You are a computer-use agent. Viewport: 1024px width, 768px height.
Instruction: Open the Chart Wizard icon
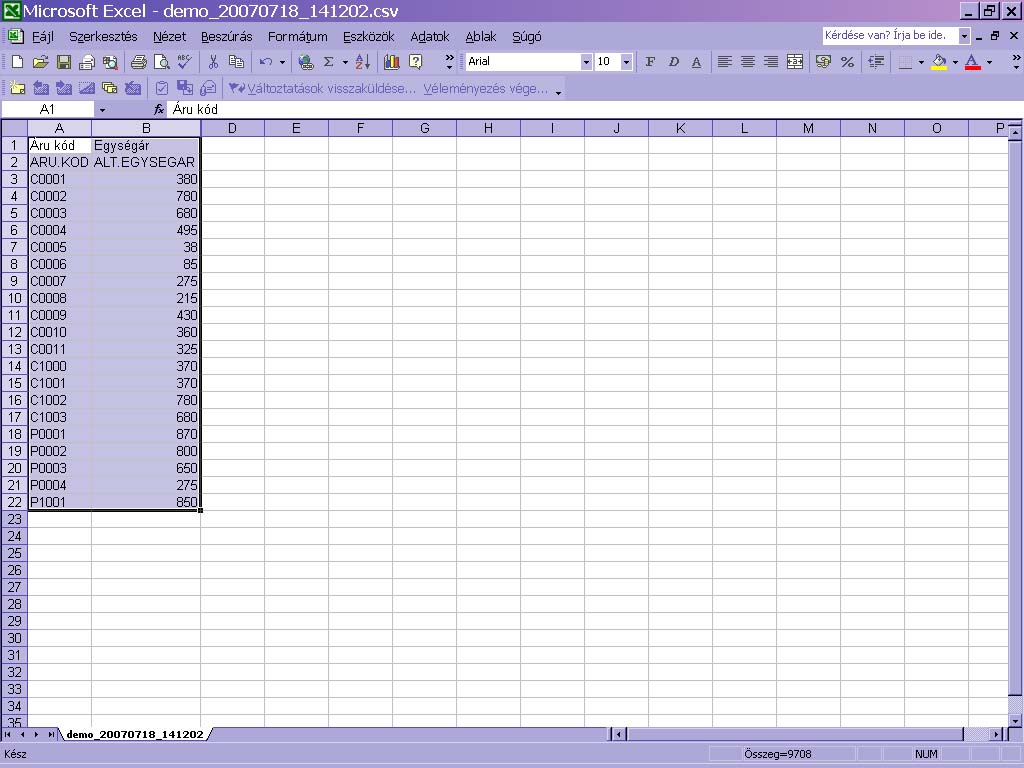point(391,62)
